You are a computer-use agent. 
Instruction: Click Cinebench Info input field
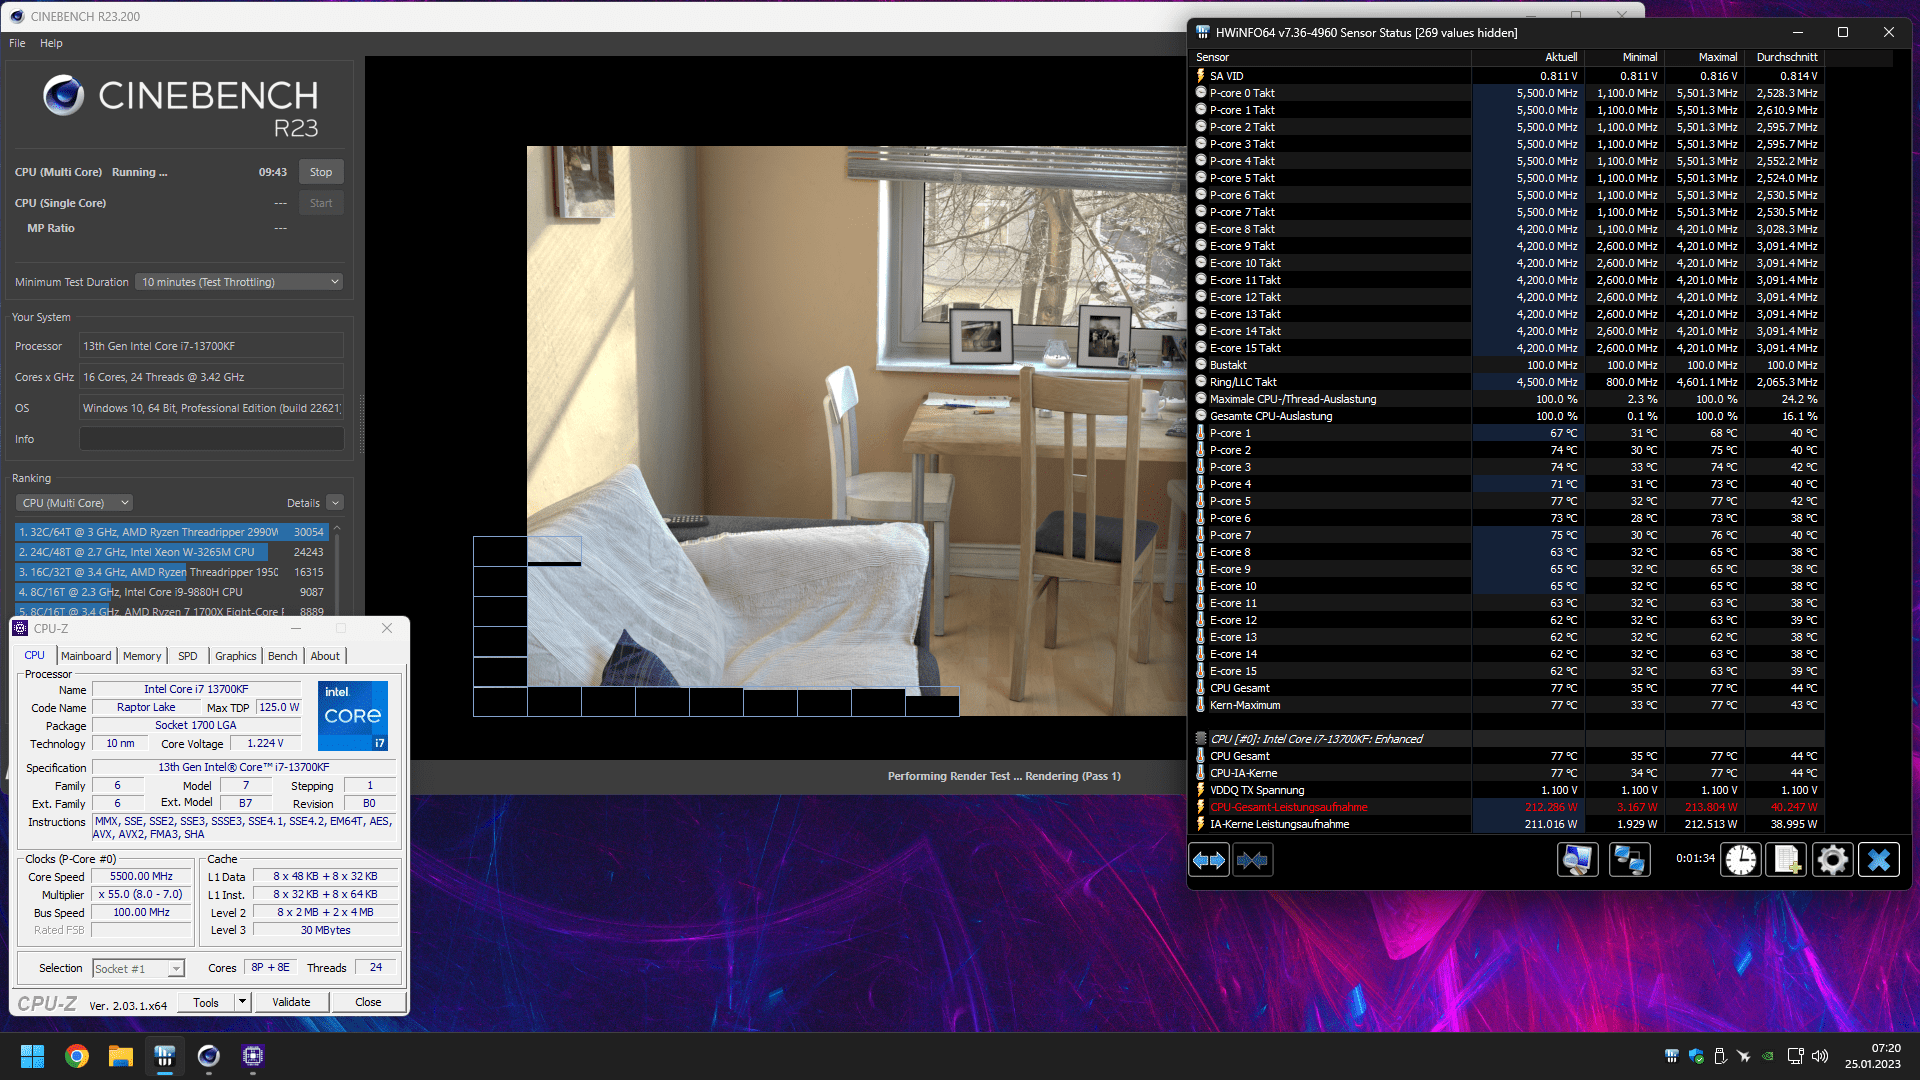[212, 439]
